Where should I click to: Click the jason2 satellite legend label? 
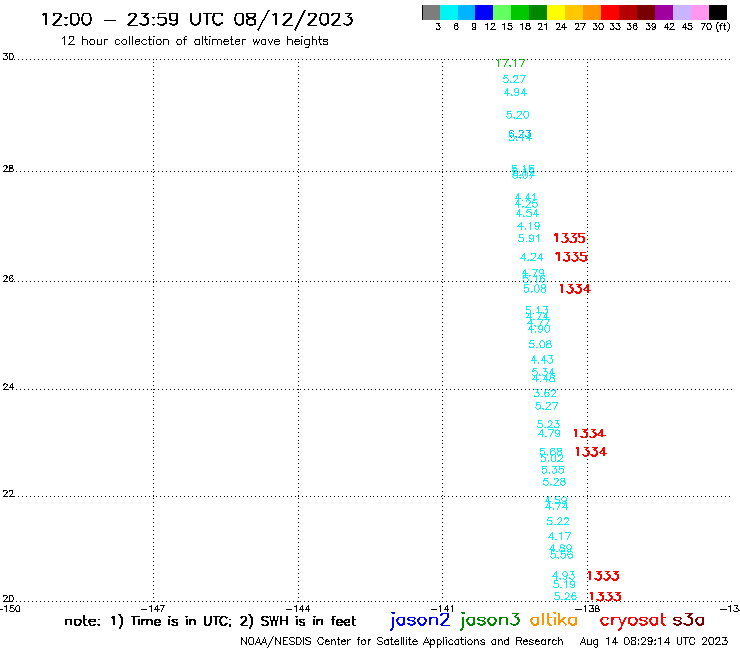[x=420, y=620]
